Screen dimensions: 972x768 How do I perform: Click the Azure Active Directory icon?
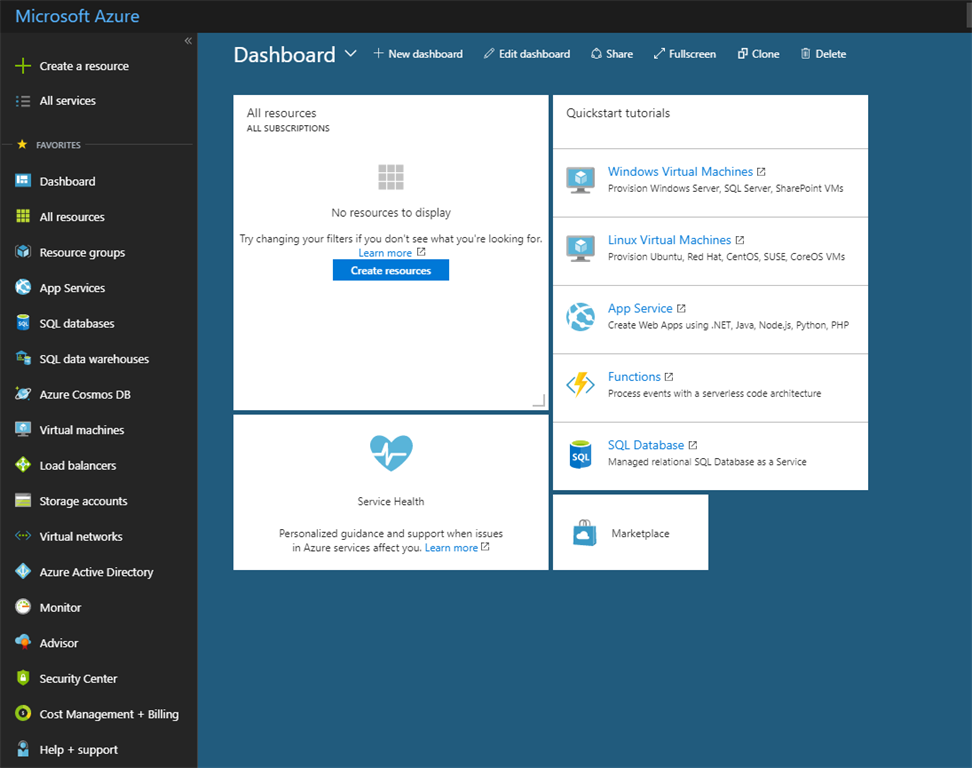coord(23,571)
